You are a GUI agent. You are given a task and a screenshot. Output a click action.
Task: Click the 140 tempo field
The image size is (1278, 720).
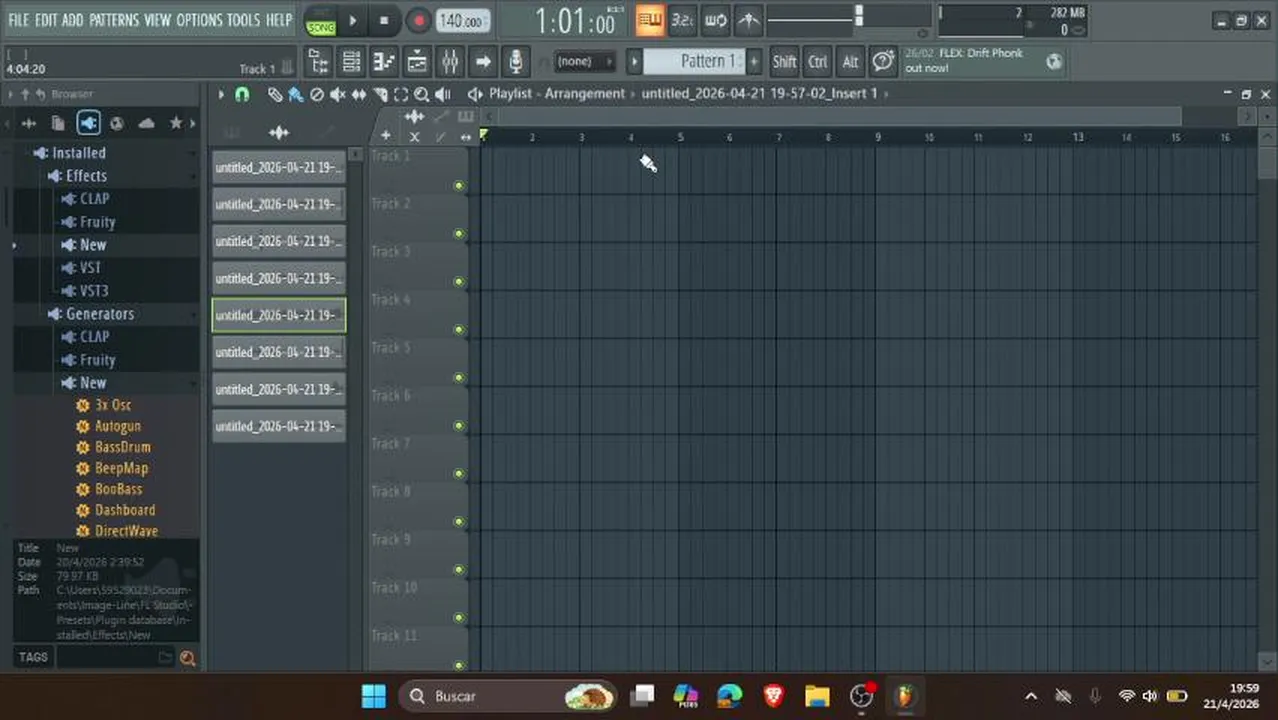point(462,20)
